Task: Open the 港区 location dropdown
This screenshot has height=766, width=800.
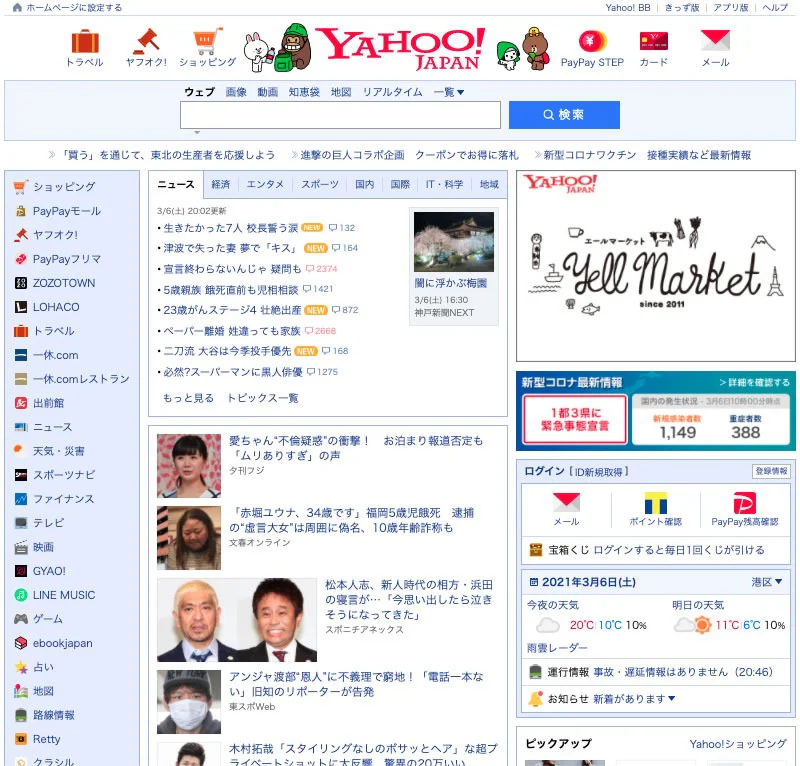Action: [x=767, y=582]
